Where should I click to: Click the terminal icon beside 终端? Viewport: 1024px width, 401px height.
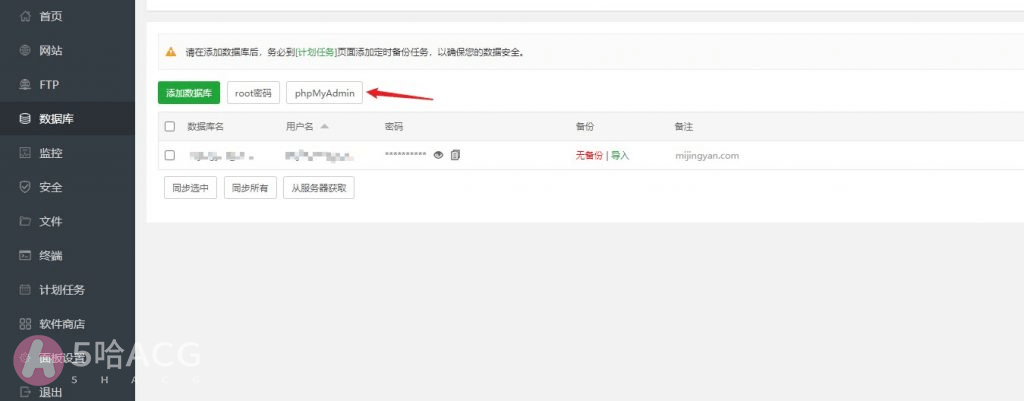(25, 255)
